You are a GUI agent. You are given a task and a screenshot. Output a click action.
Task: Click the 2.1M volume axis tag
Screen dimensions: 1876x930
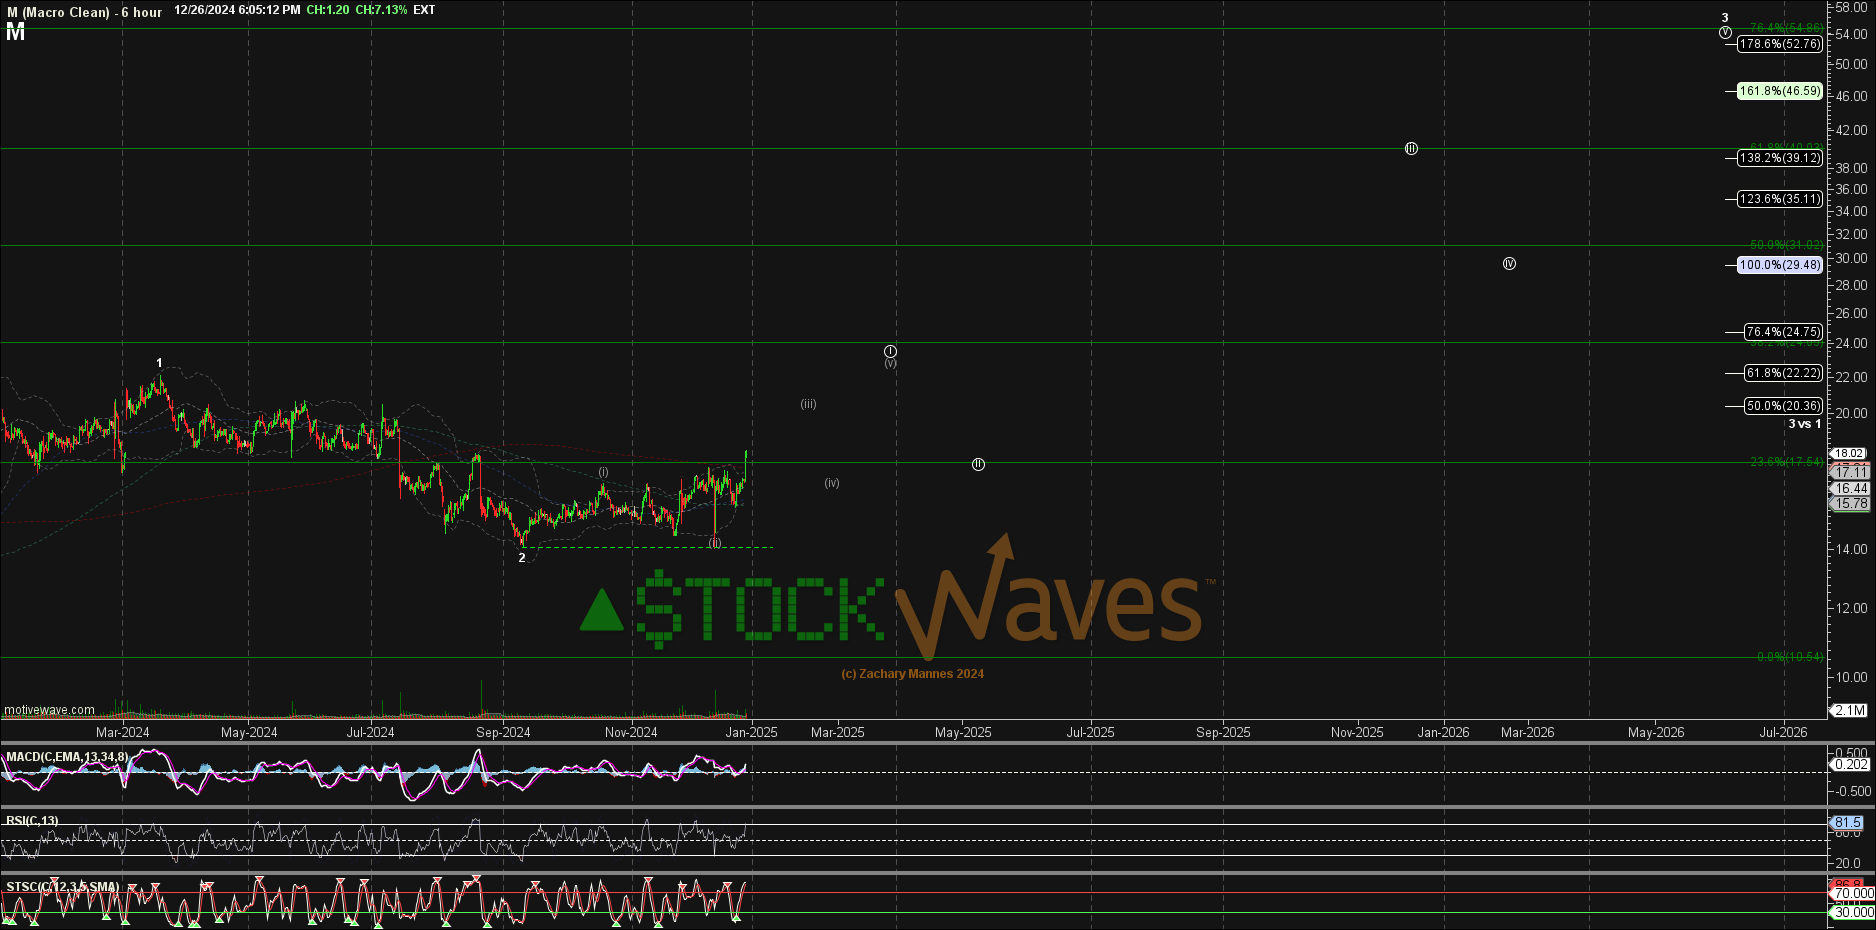click(x=1849, y=710)
